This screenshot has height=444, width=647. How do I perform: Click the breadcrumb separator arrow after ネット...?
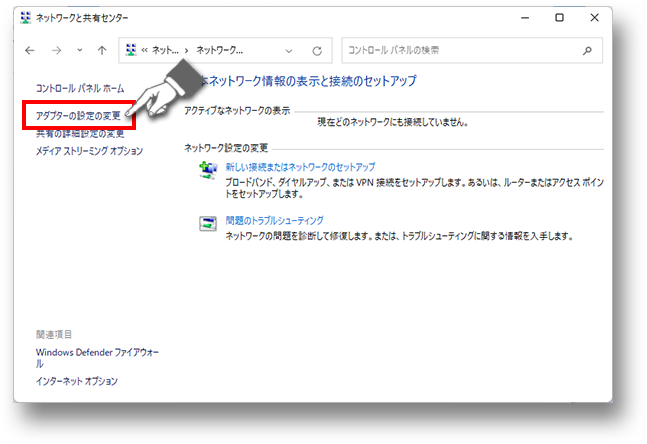pos(187,51)
